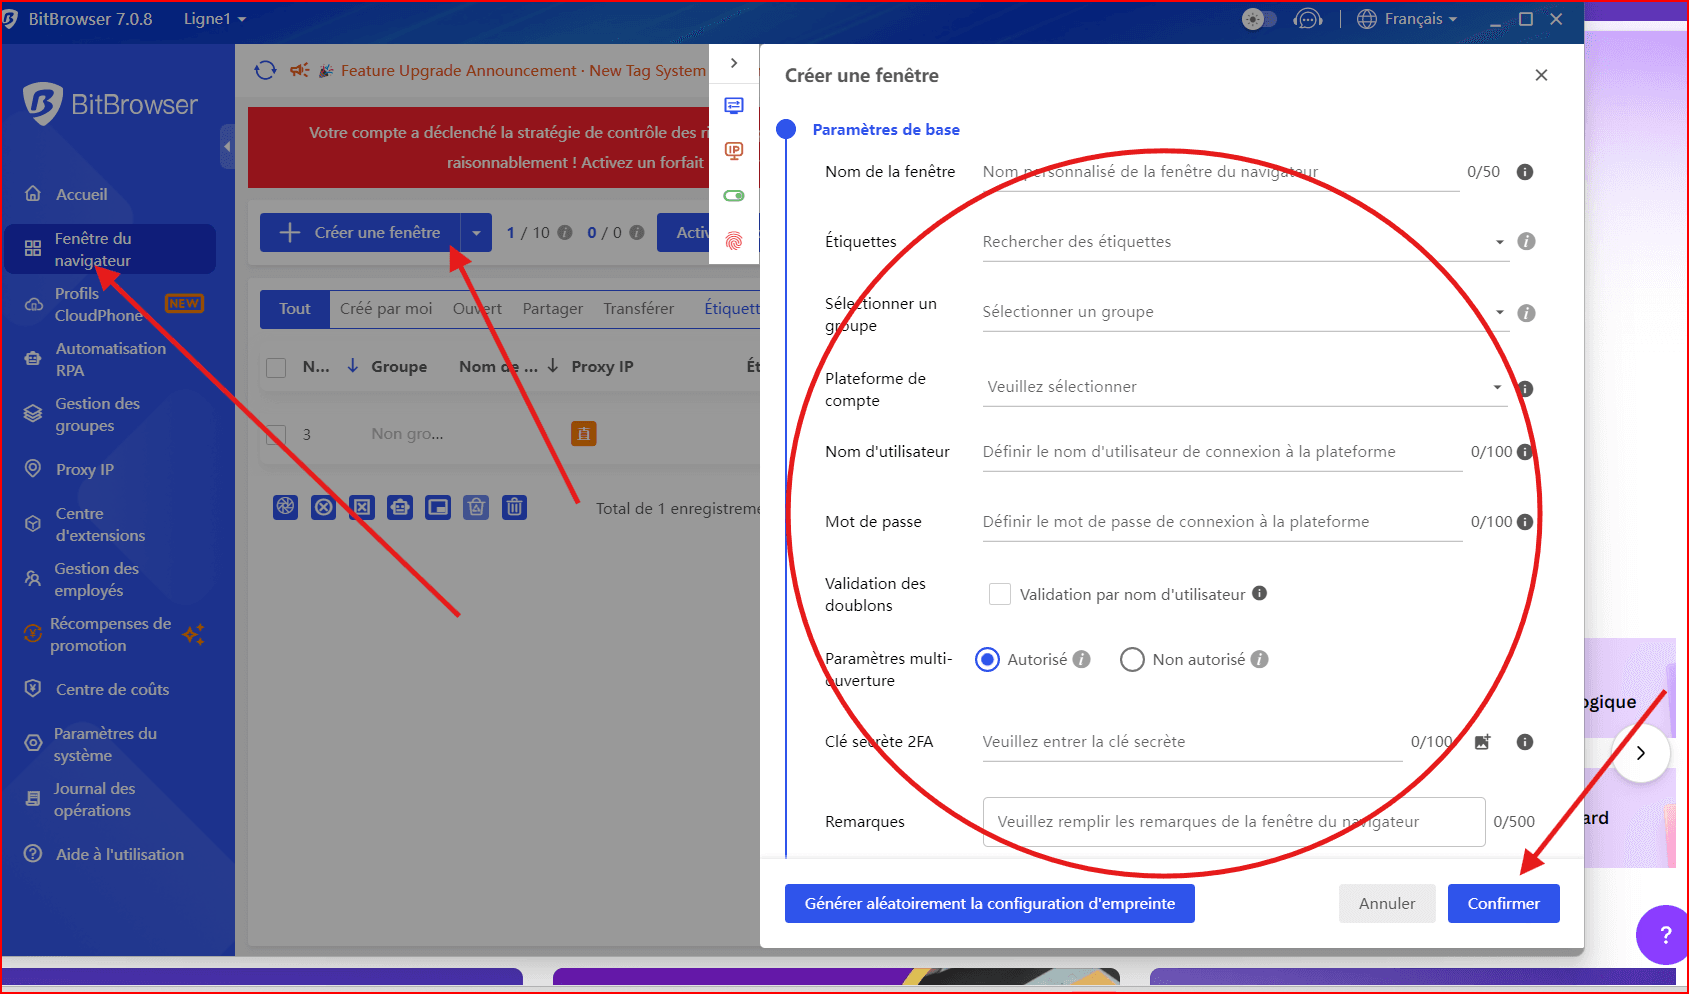The width and height of the screenshot is (1689, 994).
Task: Select the Autorisé radio button
Action: pyautogui.click(x=987, y=660)
